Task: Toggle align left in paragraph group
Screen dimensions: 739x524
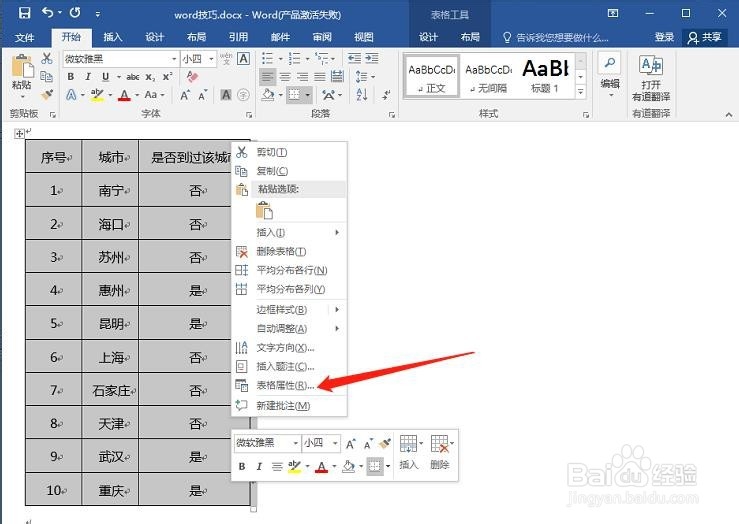Action: click(268, 76)
